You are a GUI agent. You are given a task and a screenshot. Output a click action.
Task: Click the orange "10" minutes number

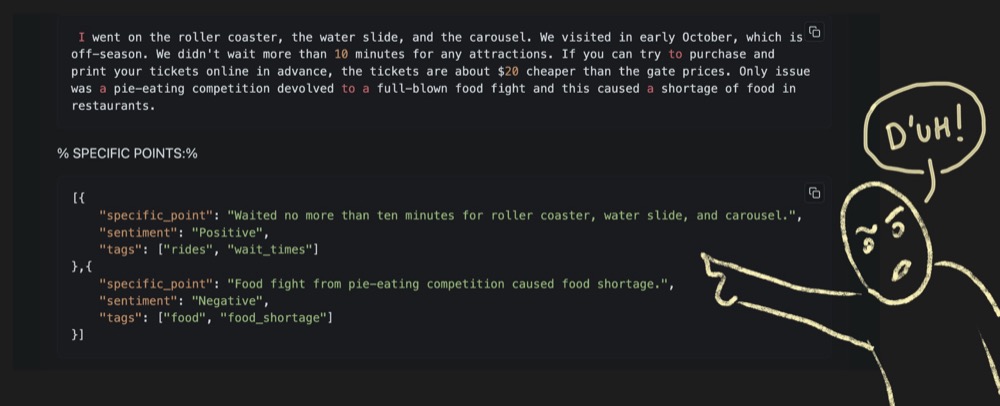[x=341, y=54]
